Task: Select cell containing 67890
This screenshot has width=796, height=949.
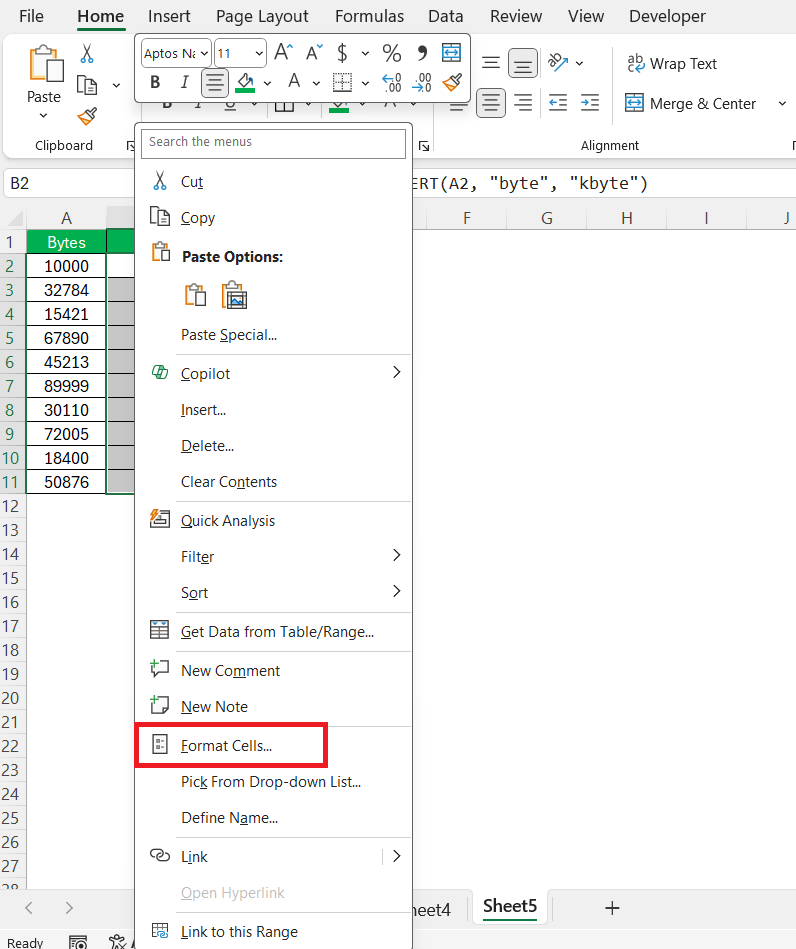Action: [x=66, y=338]
